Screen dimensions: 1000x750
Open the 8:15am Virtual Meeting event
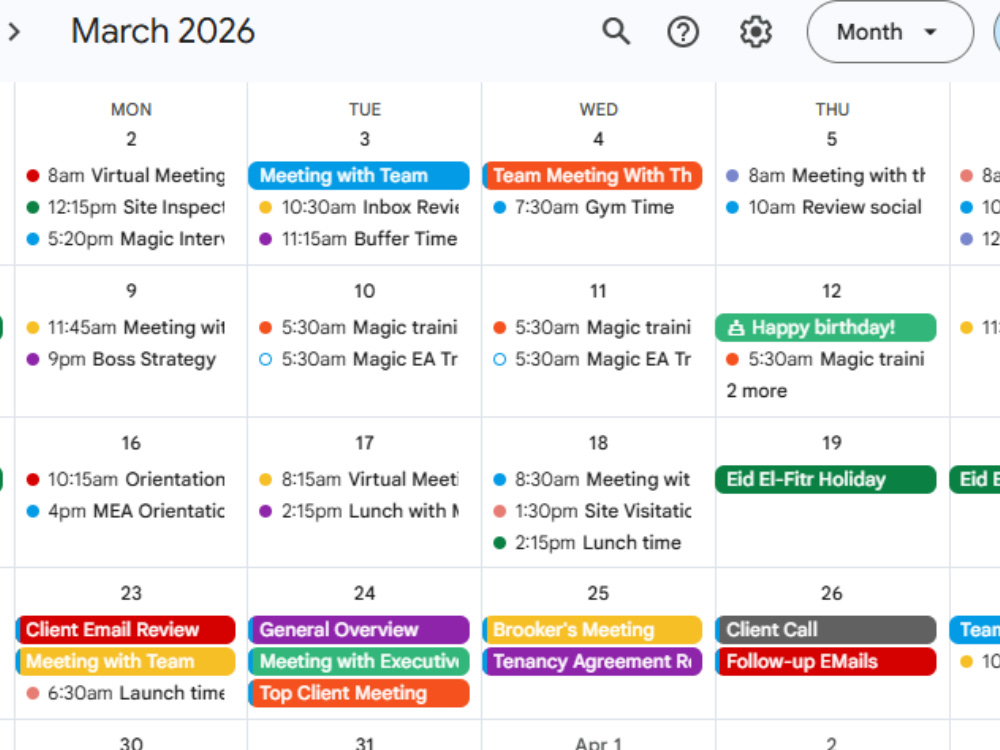coord(359,479)
